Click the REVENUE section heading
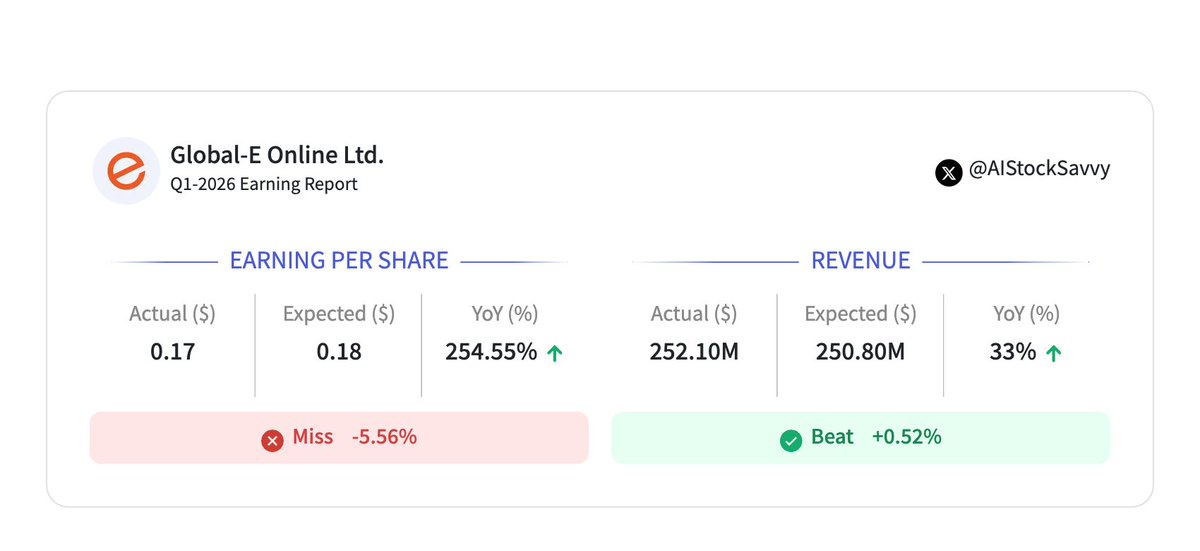This screenshot has height=551, width=1200. [861, 261]
